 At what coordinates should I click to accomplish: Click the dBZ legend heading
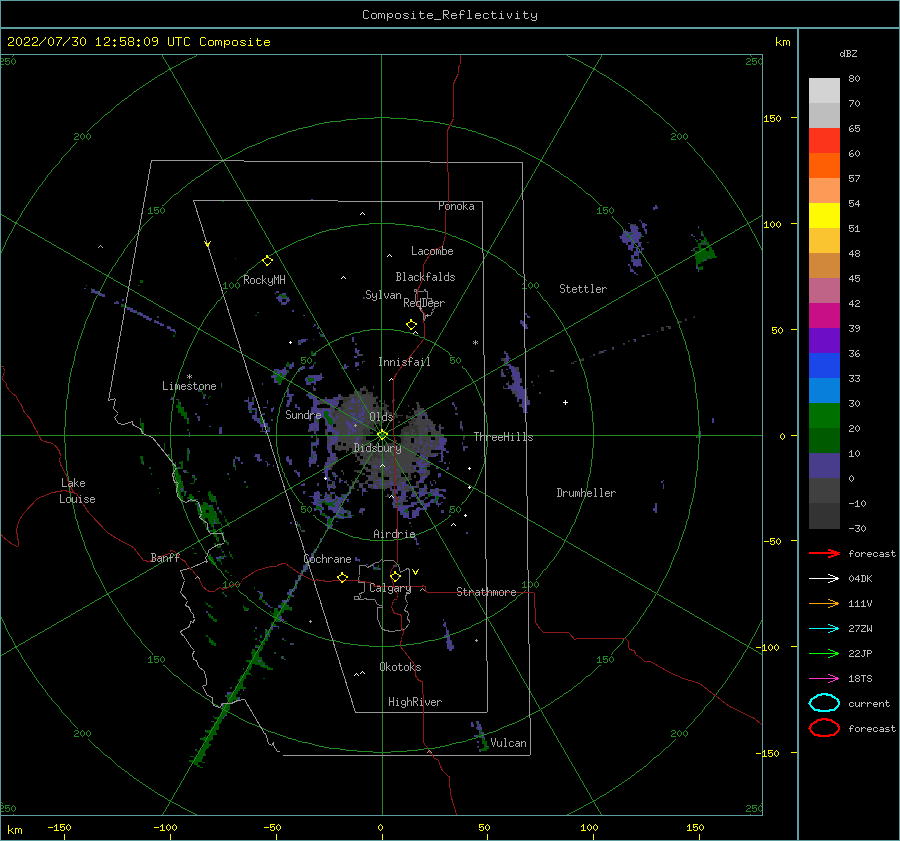click(848, 53)
